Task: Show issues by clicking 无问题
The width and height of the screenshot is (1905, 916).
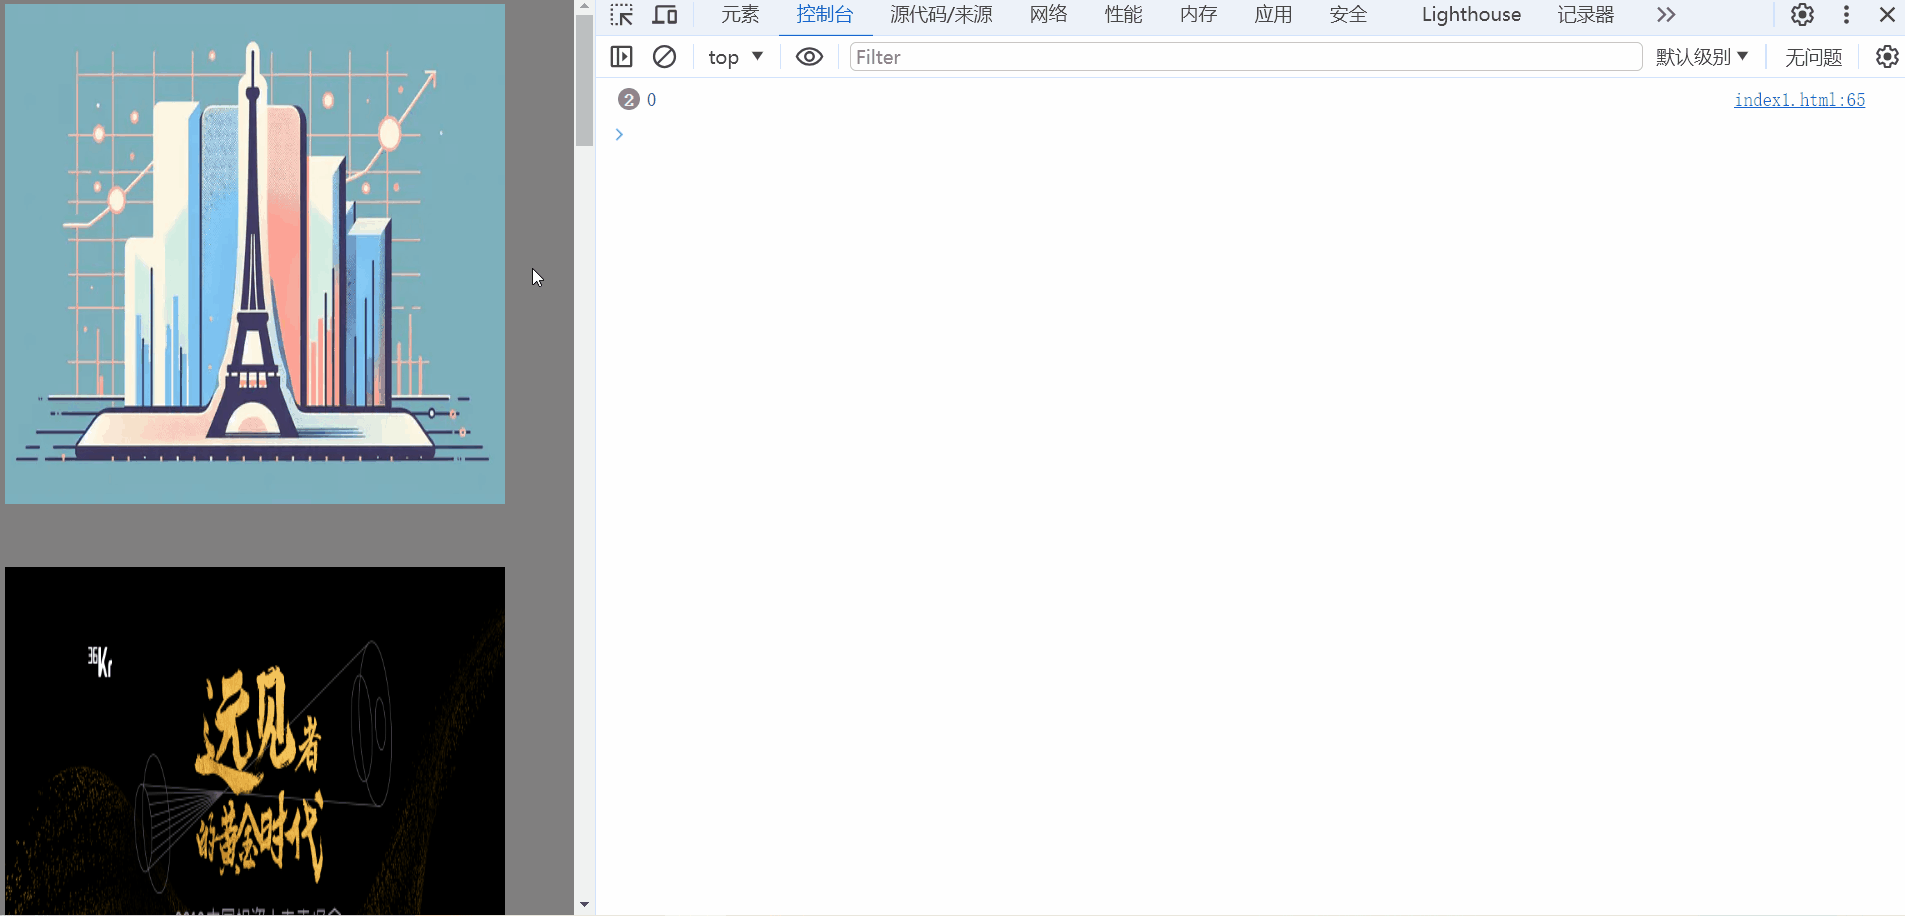Action: [1812, 56]
